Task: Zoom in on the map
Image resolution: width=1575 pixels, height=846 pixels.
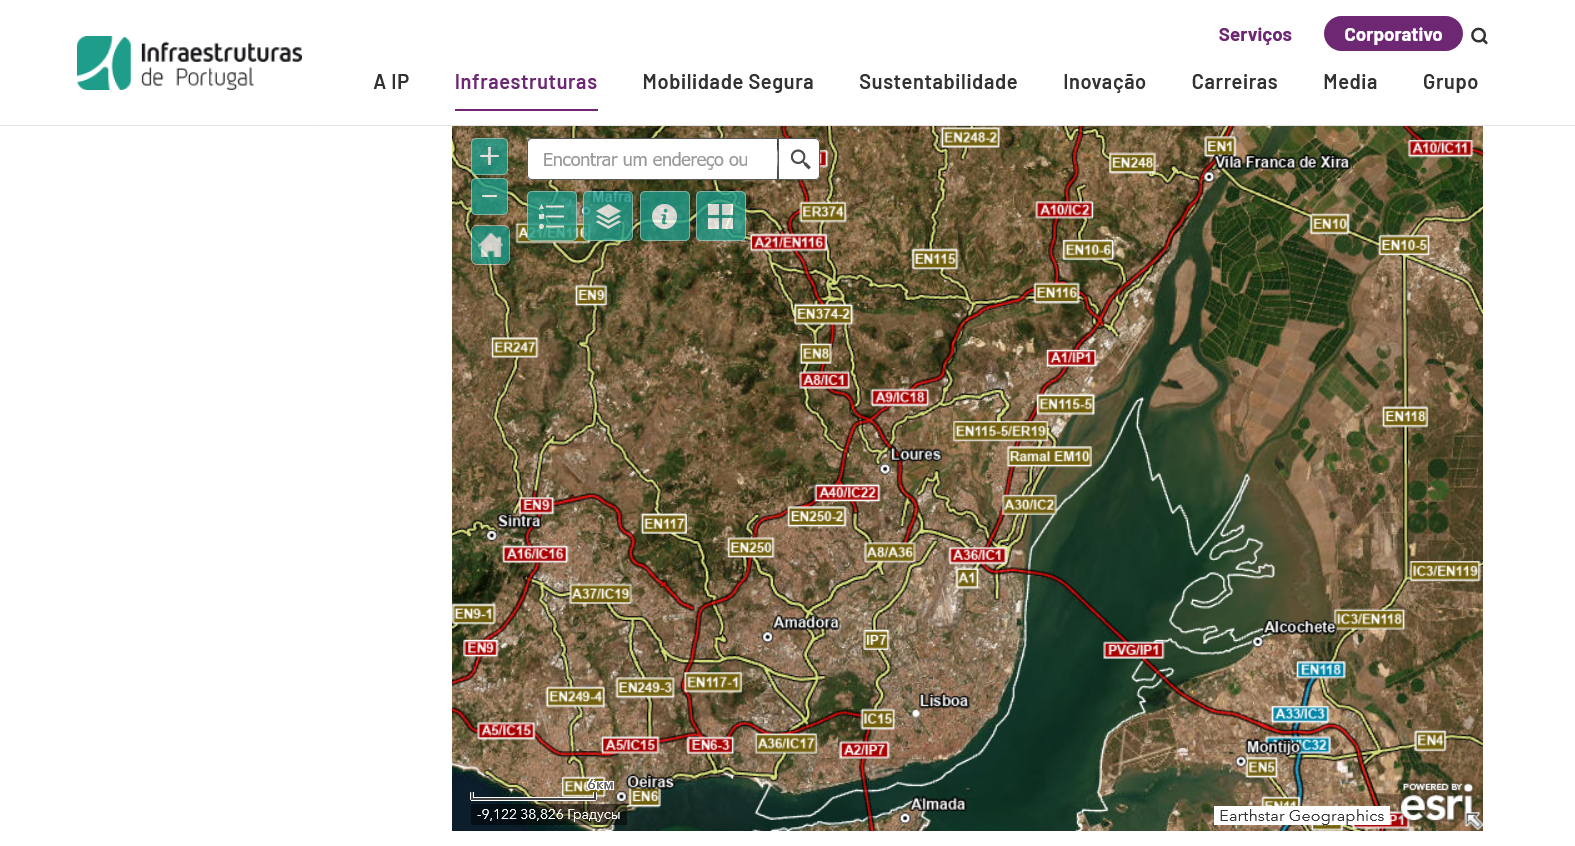Action: [x=489, y=156]
